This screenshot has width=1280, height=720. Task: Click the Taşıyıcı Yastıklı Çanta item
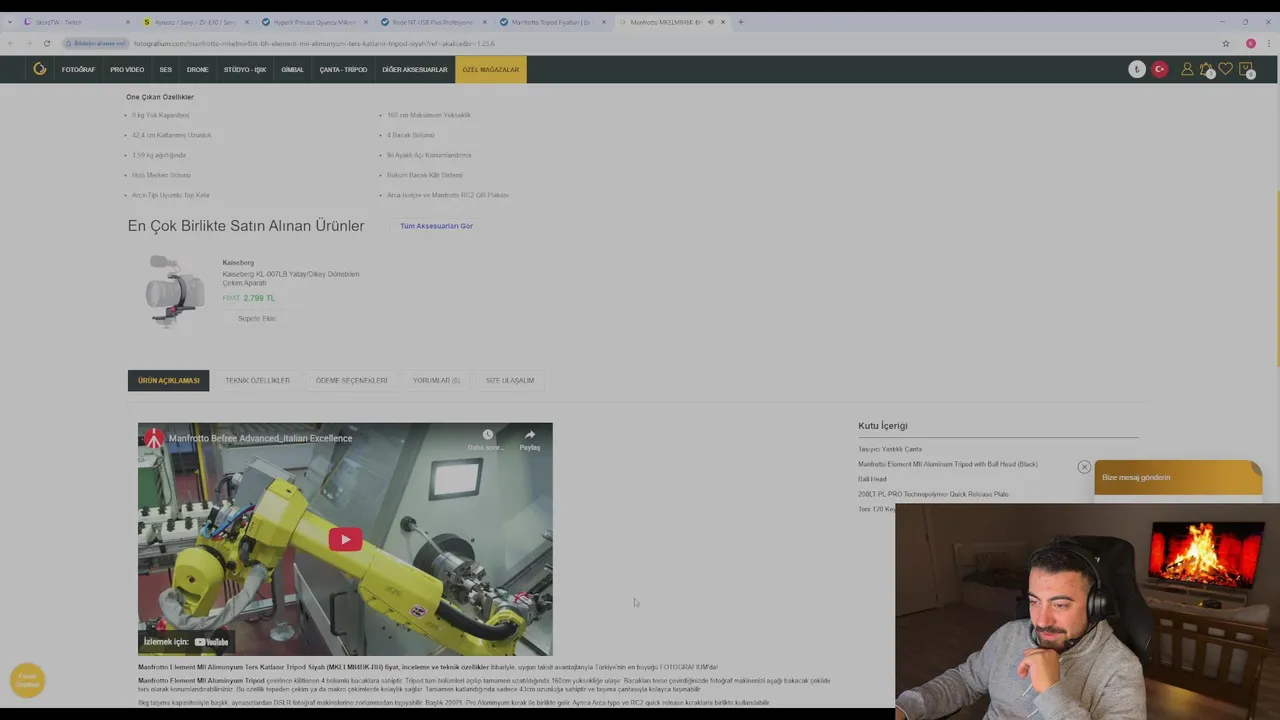[890, 449]
